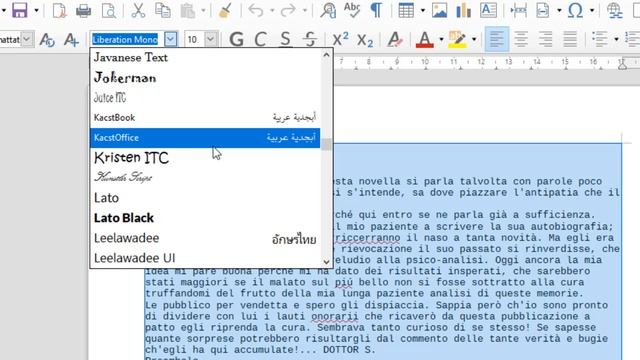Apply the red font color
Screen dimensions: 640x360
tap(424, 40)
